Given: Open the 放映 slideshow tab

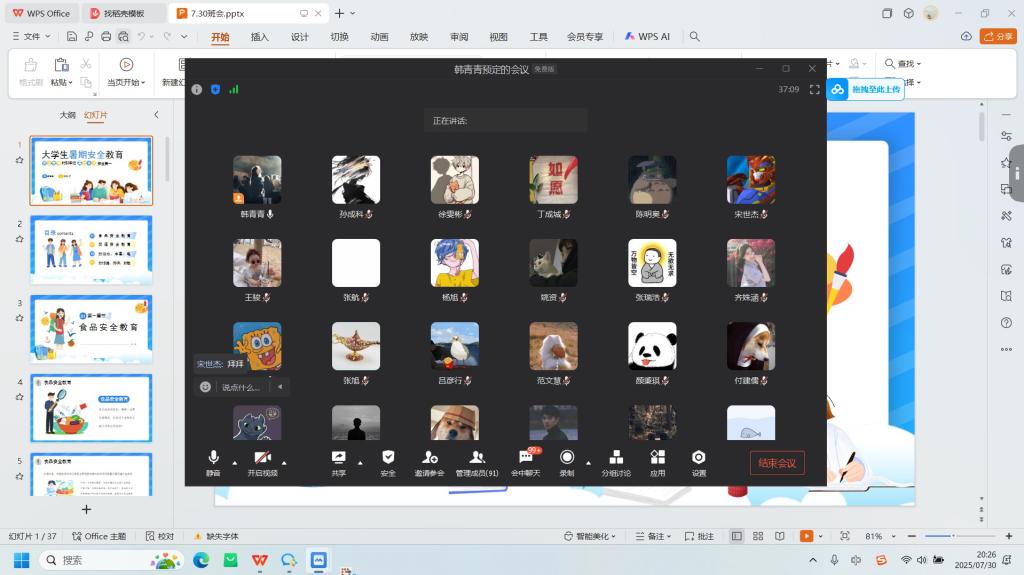Looking at the screenshot, I should pos(419,37).
